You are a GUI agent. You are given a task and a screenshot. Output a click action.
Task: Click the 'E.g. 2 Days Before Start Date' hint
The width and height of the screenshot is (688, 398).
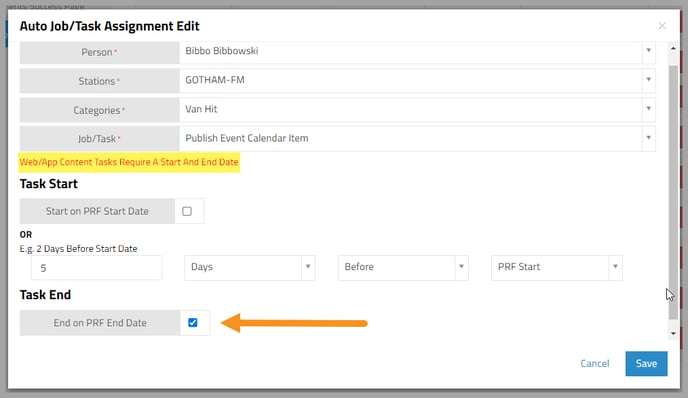pos(78,248)
